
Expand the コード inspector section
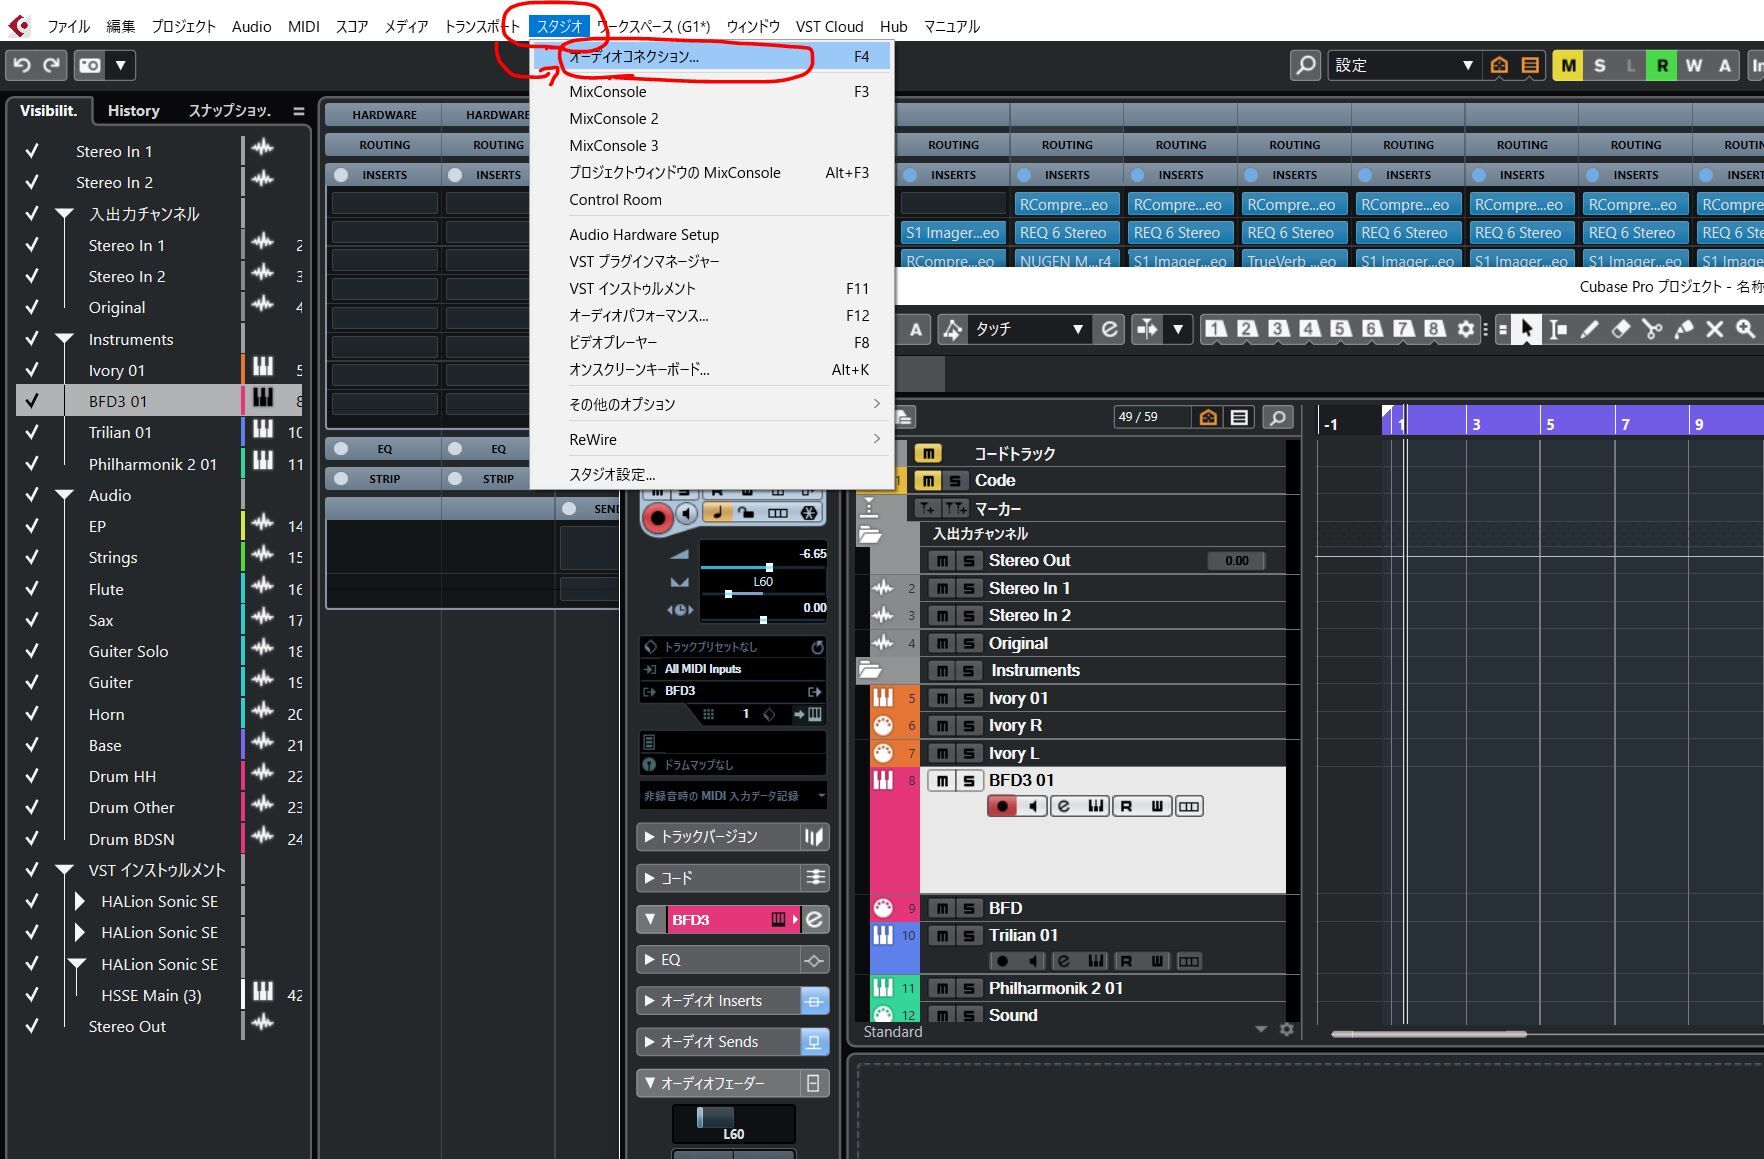coord(719,878)
